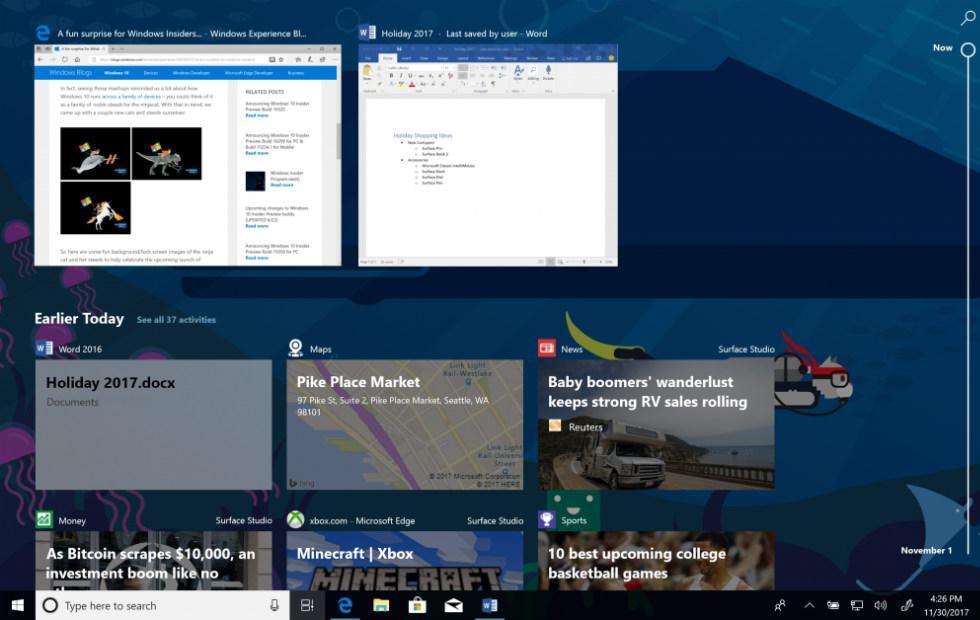Click the Money app icon on the Bitcoin card
This screenshot has width=980, height=620.
(42, 520)
